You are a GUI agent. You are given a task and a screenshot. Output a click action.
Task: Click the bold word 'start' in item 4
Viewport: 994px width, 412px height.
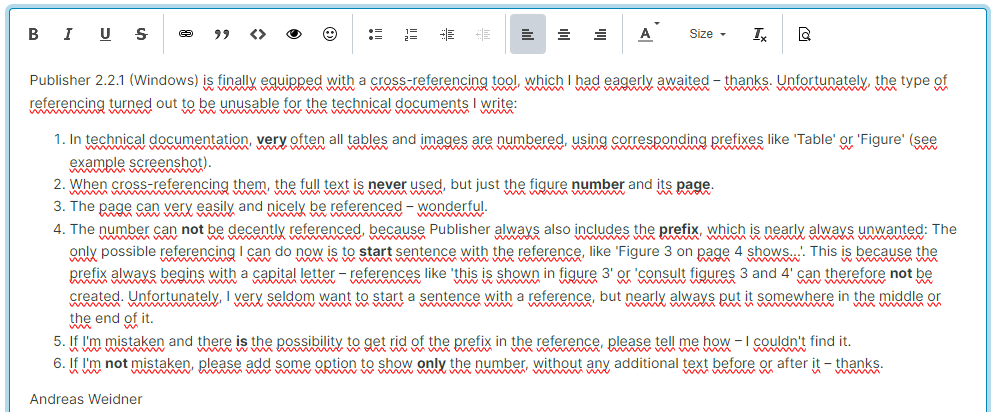[x=376, y=252]
